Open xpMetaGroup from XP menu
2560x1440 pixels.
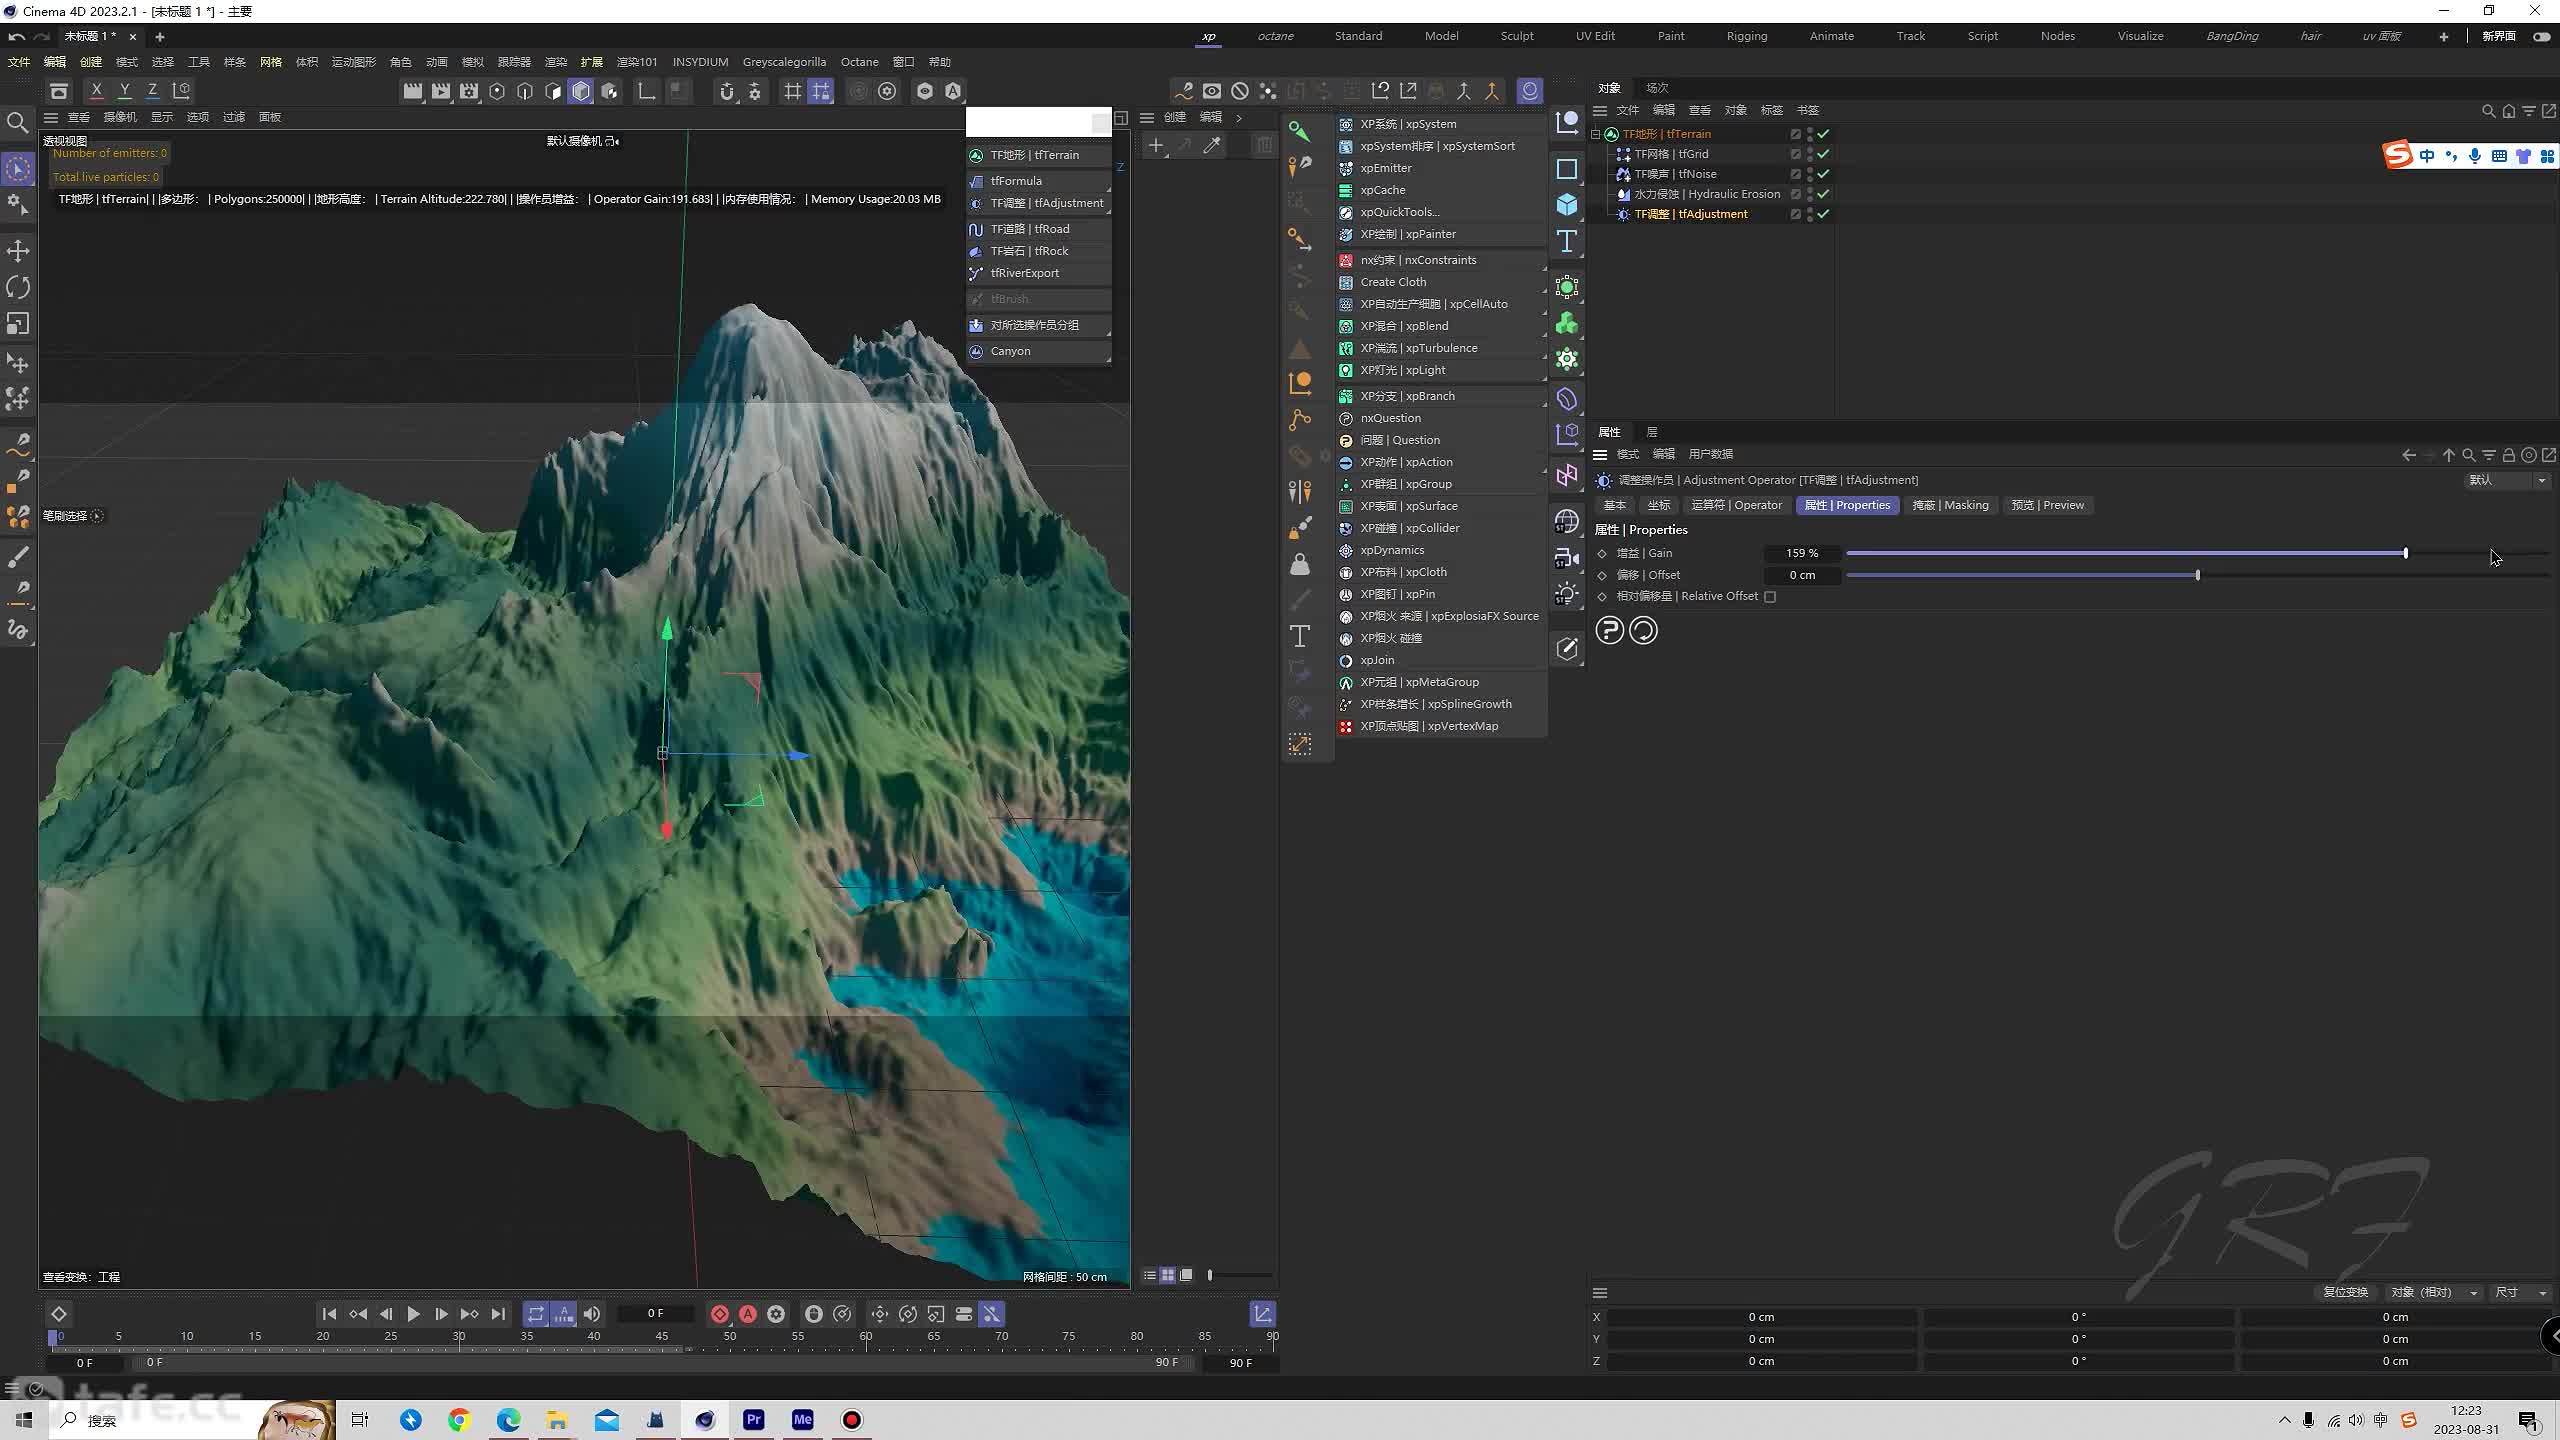click(x=1419, y=682)
